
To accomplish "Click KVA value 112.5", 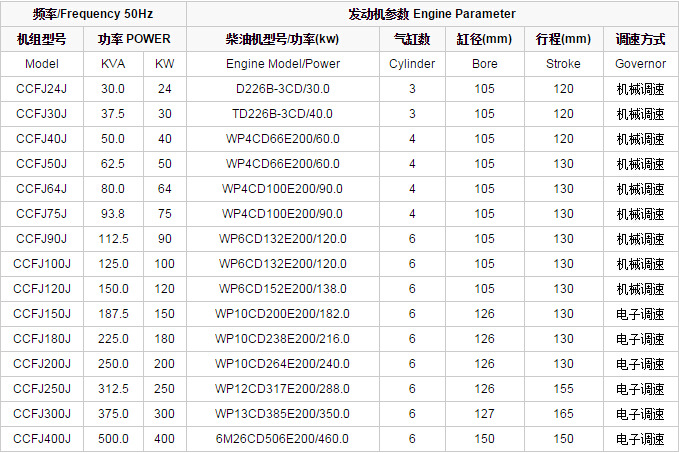I will 113,239.
